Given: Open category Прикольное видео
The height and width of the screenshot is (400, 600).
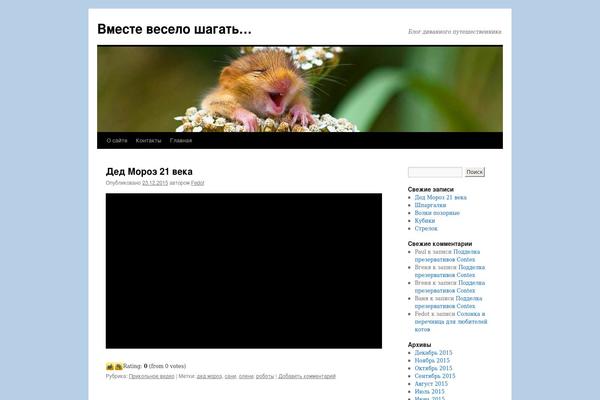Looking at the screenshot, I should point(152,376).
